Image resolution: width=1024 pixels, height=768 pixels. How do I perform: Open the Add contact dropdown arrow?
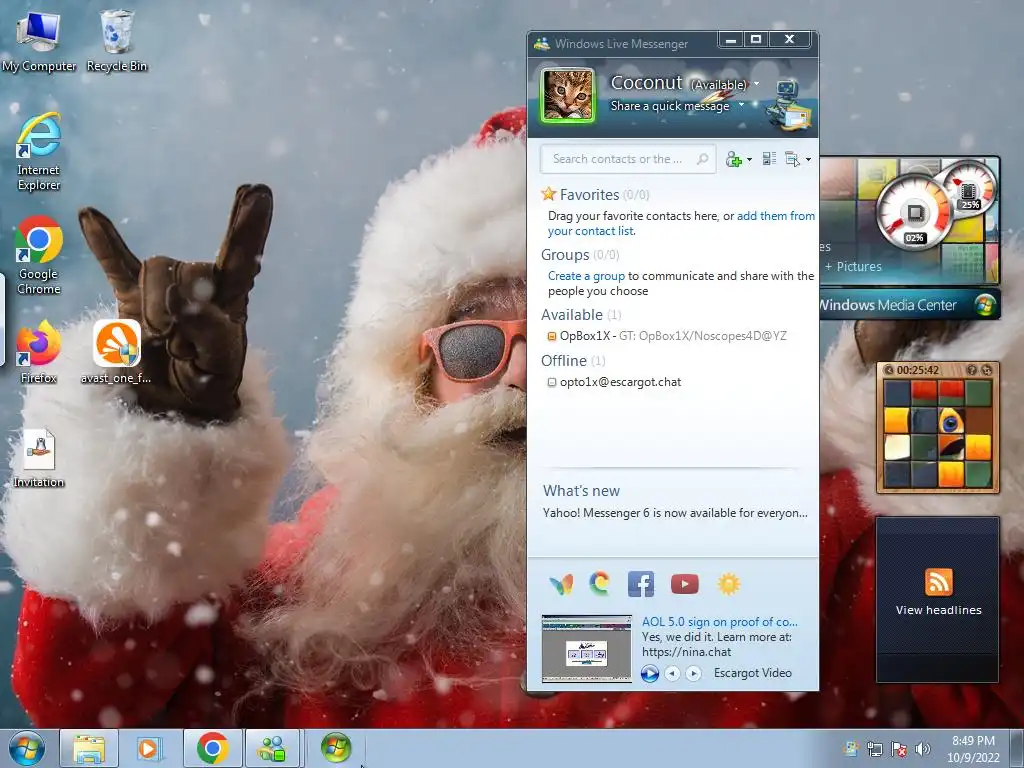pos(749,159)
